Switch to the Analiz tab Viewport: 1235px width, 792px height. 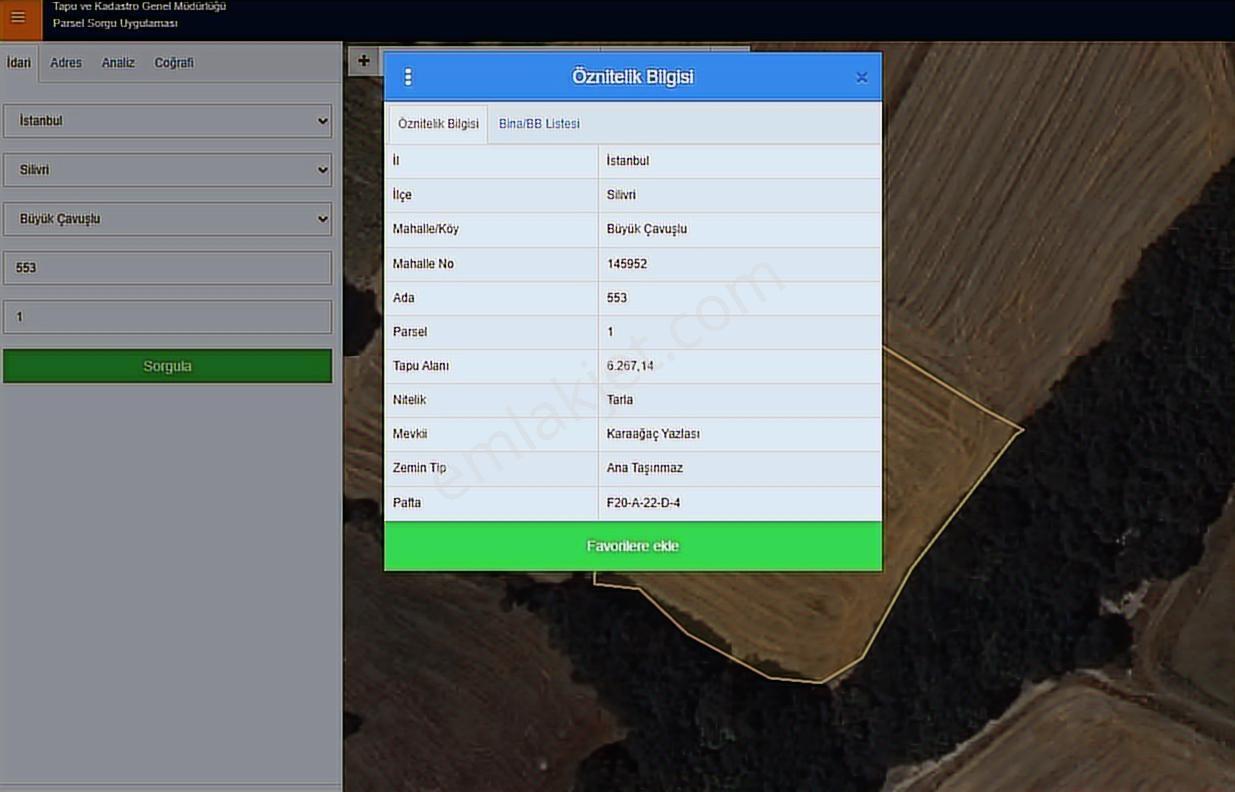point(118,62)
